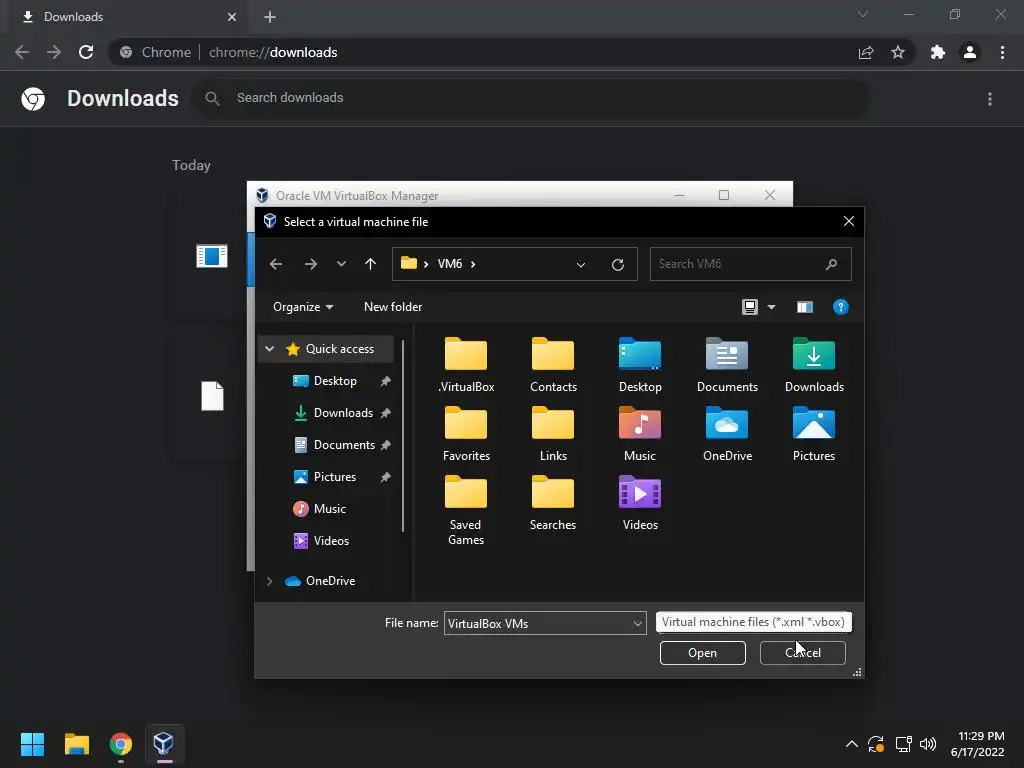Open Windows Start menu
This screenshot has width=1024, height=768.
(x=32, y=744)
